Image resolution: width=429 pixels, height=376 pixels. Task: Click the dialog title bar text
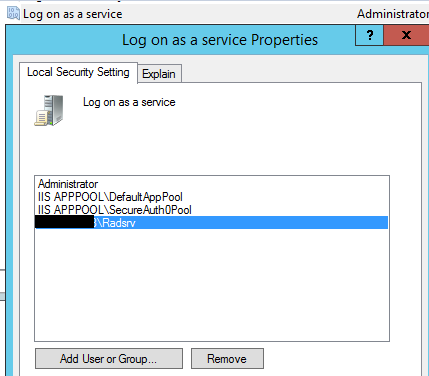click(220, 40)
